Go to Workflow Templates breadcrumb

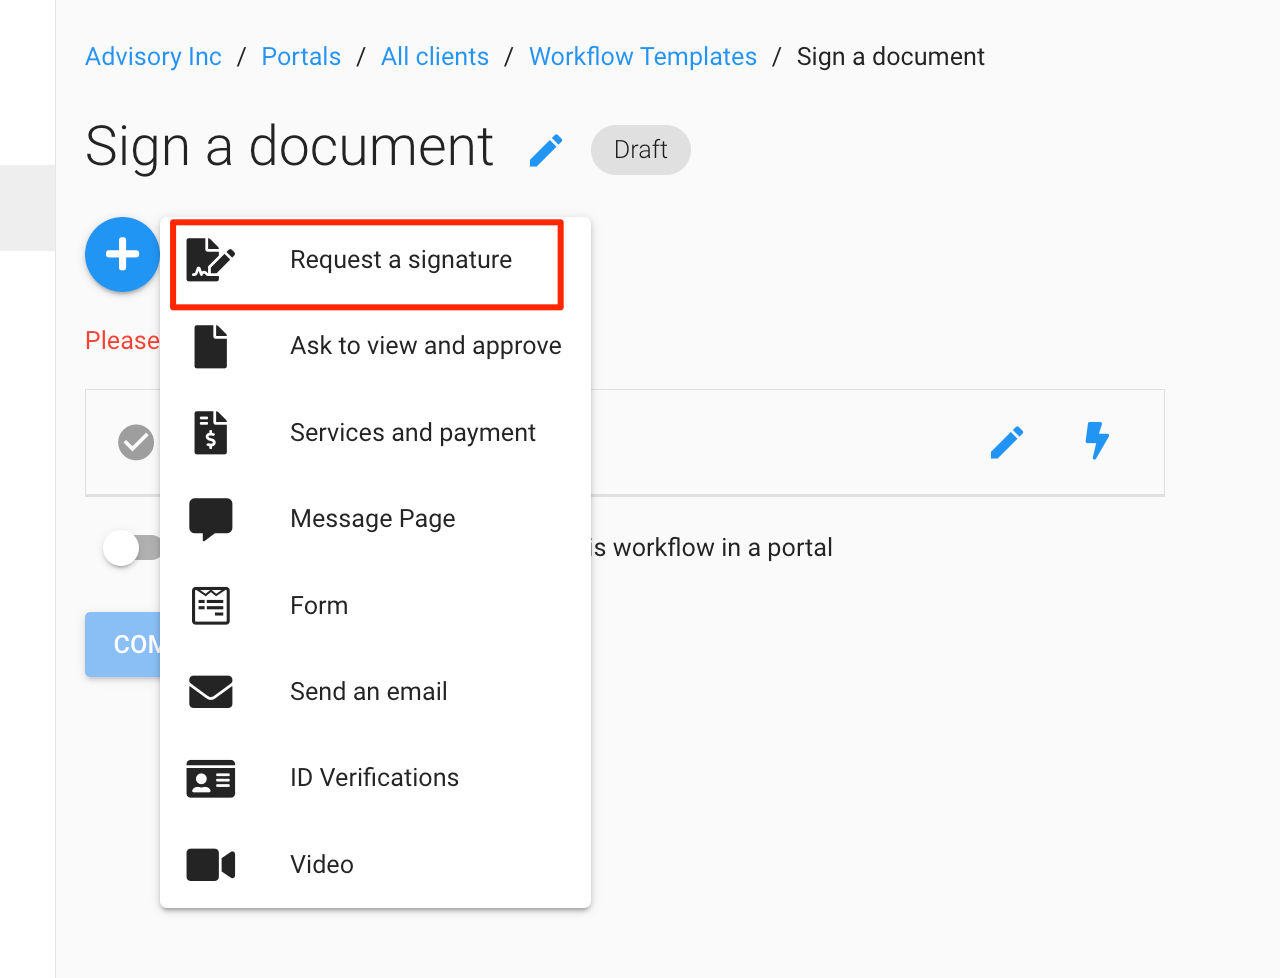642,57
